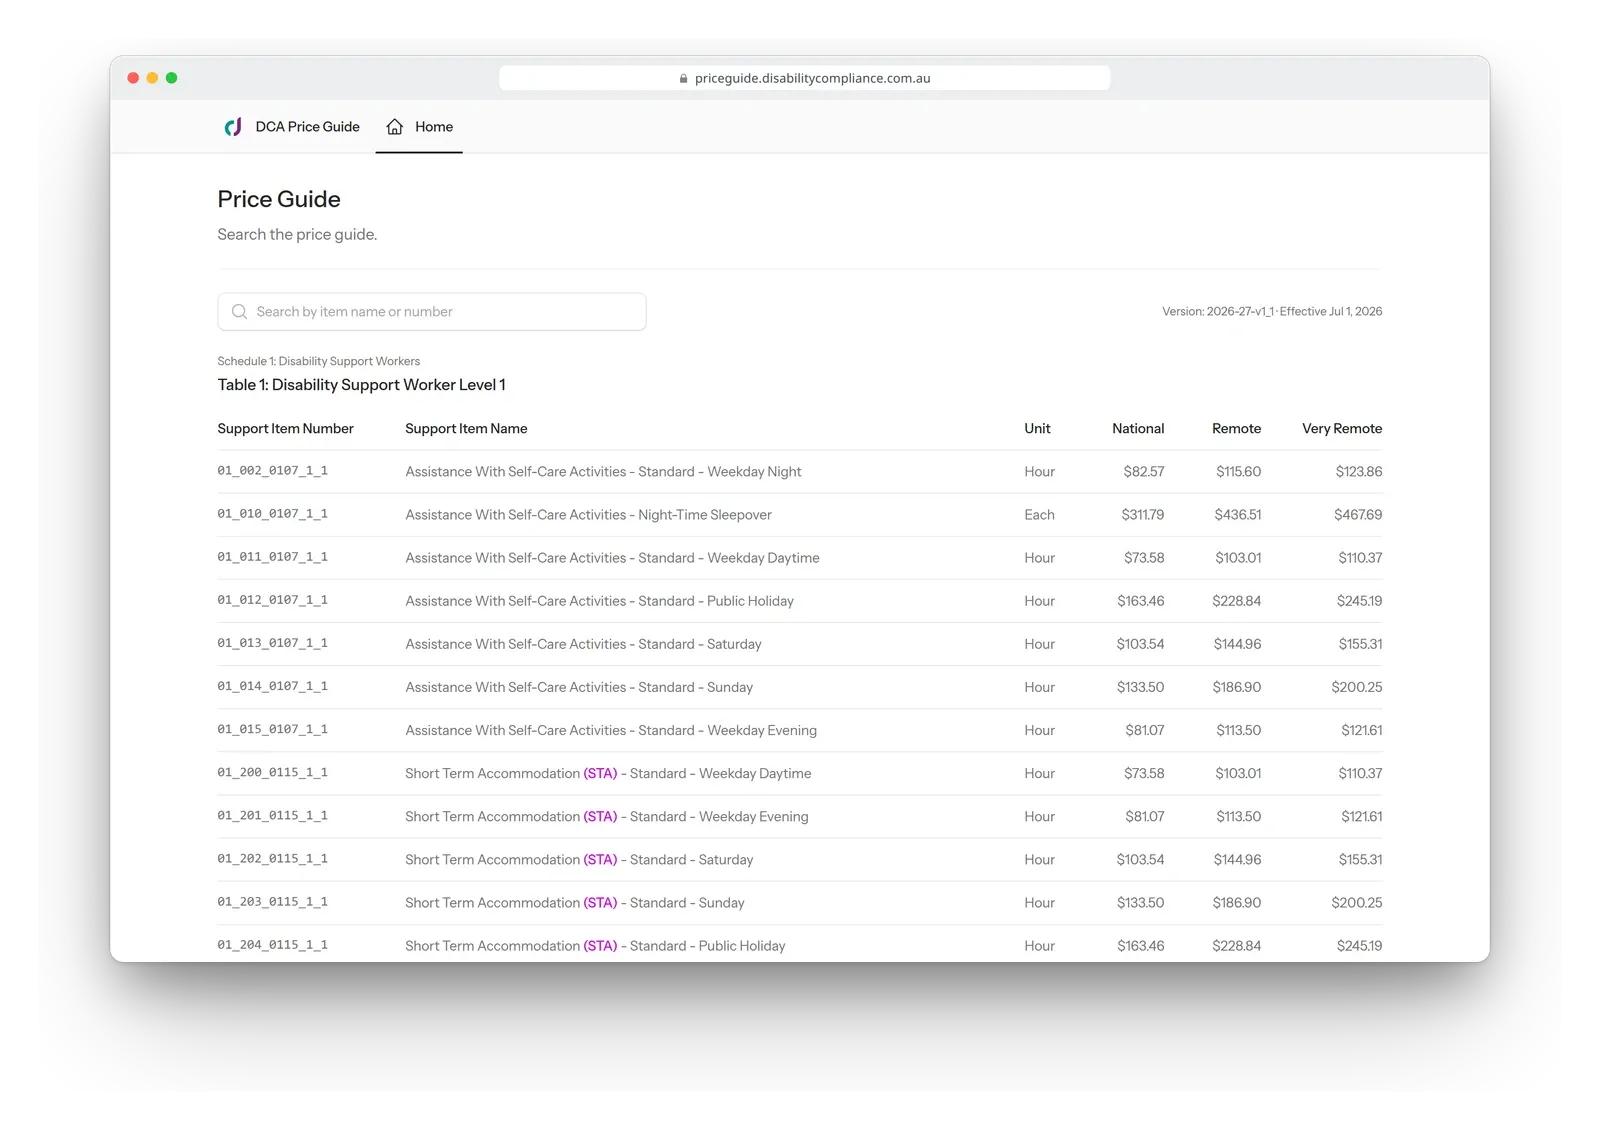The image size is (1600, 1130).
Task: Click the Very Remote column header
Action: pos(1342,429)
